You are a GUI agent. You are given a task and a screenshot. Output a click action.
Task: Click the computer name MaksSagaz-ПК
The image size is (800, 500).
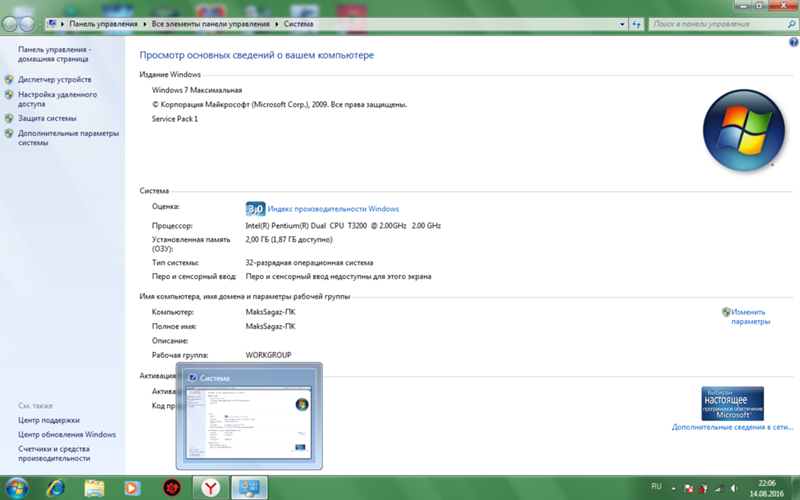pyautogui.click(x=270, y=312)
